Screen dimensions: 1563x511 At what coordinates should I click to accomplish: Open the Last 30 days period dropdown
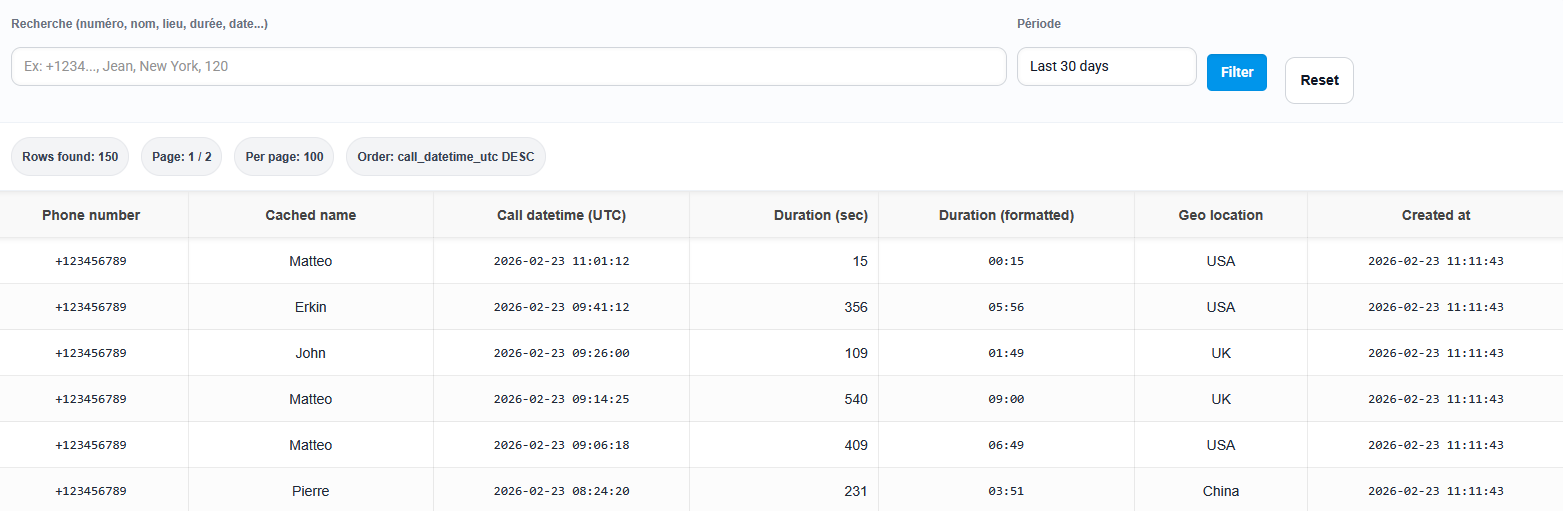point(1106,66)
